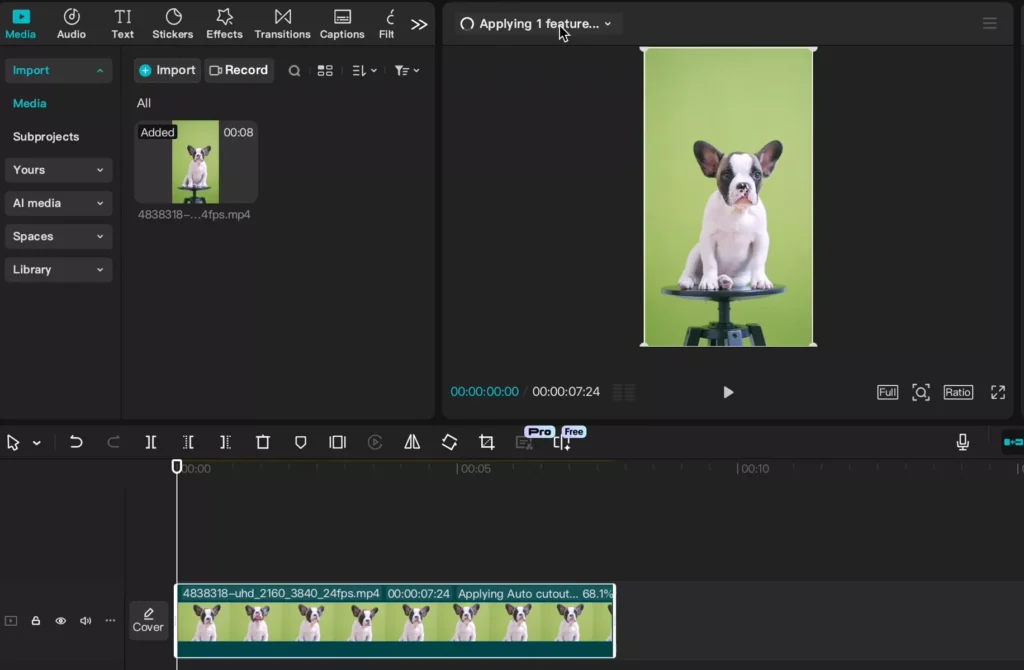Click the Record button
Image resolution: width=1024 pixels, height=670 pixels.
[x=239, y=70]
